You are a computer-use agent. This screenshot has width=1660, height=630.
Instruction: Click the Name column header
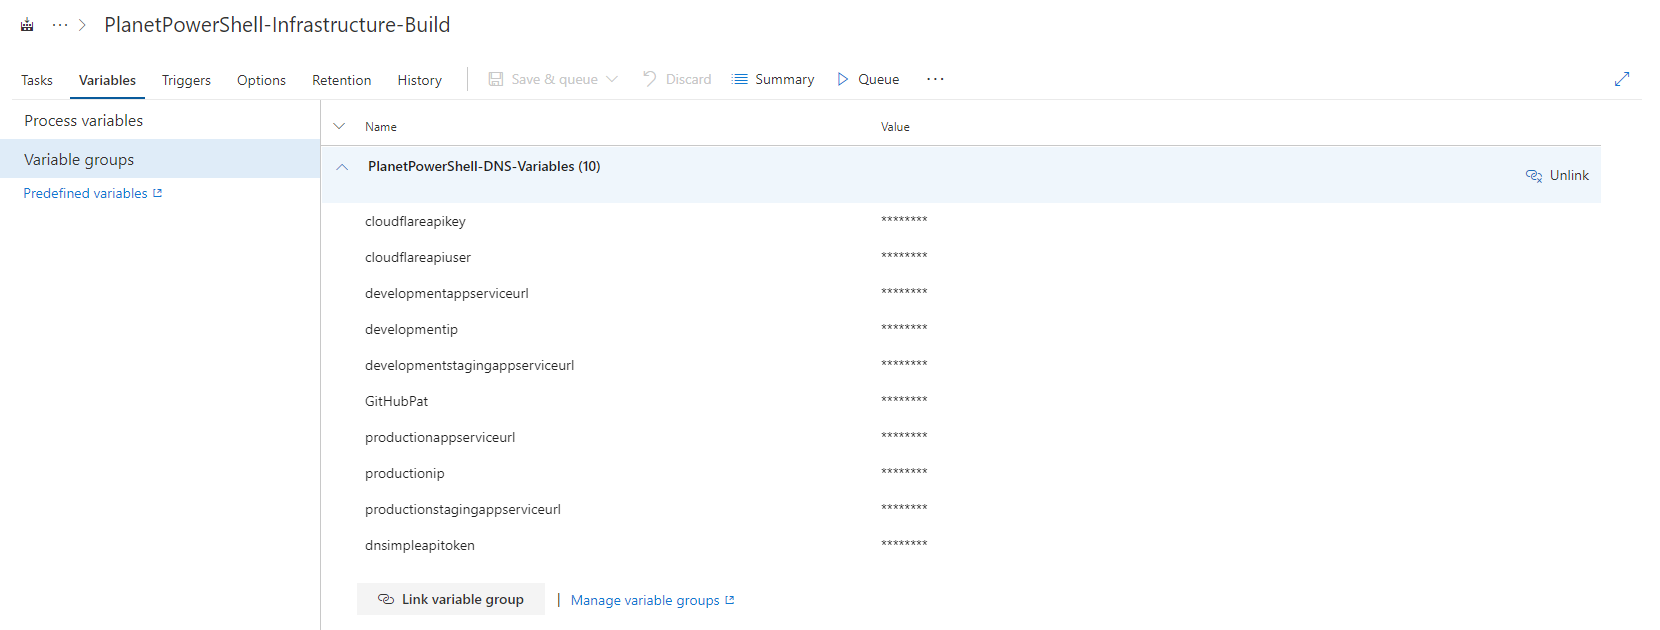(380, 127)
